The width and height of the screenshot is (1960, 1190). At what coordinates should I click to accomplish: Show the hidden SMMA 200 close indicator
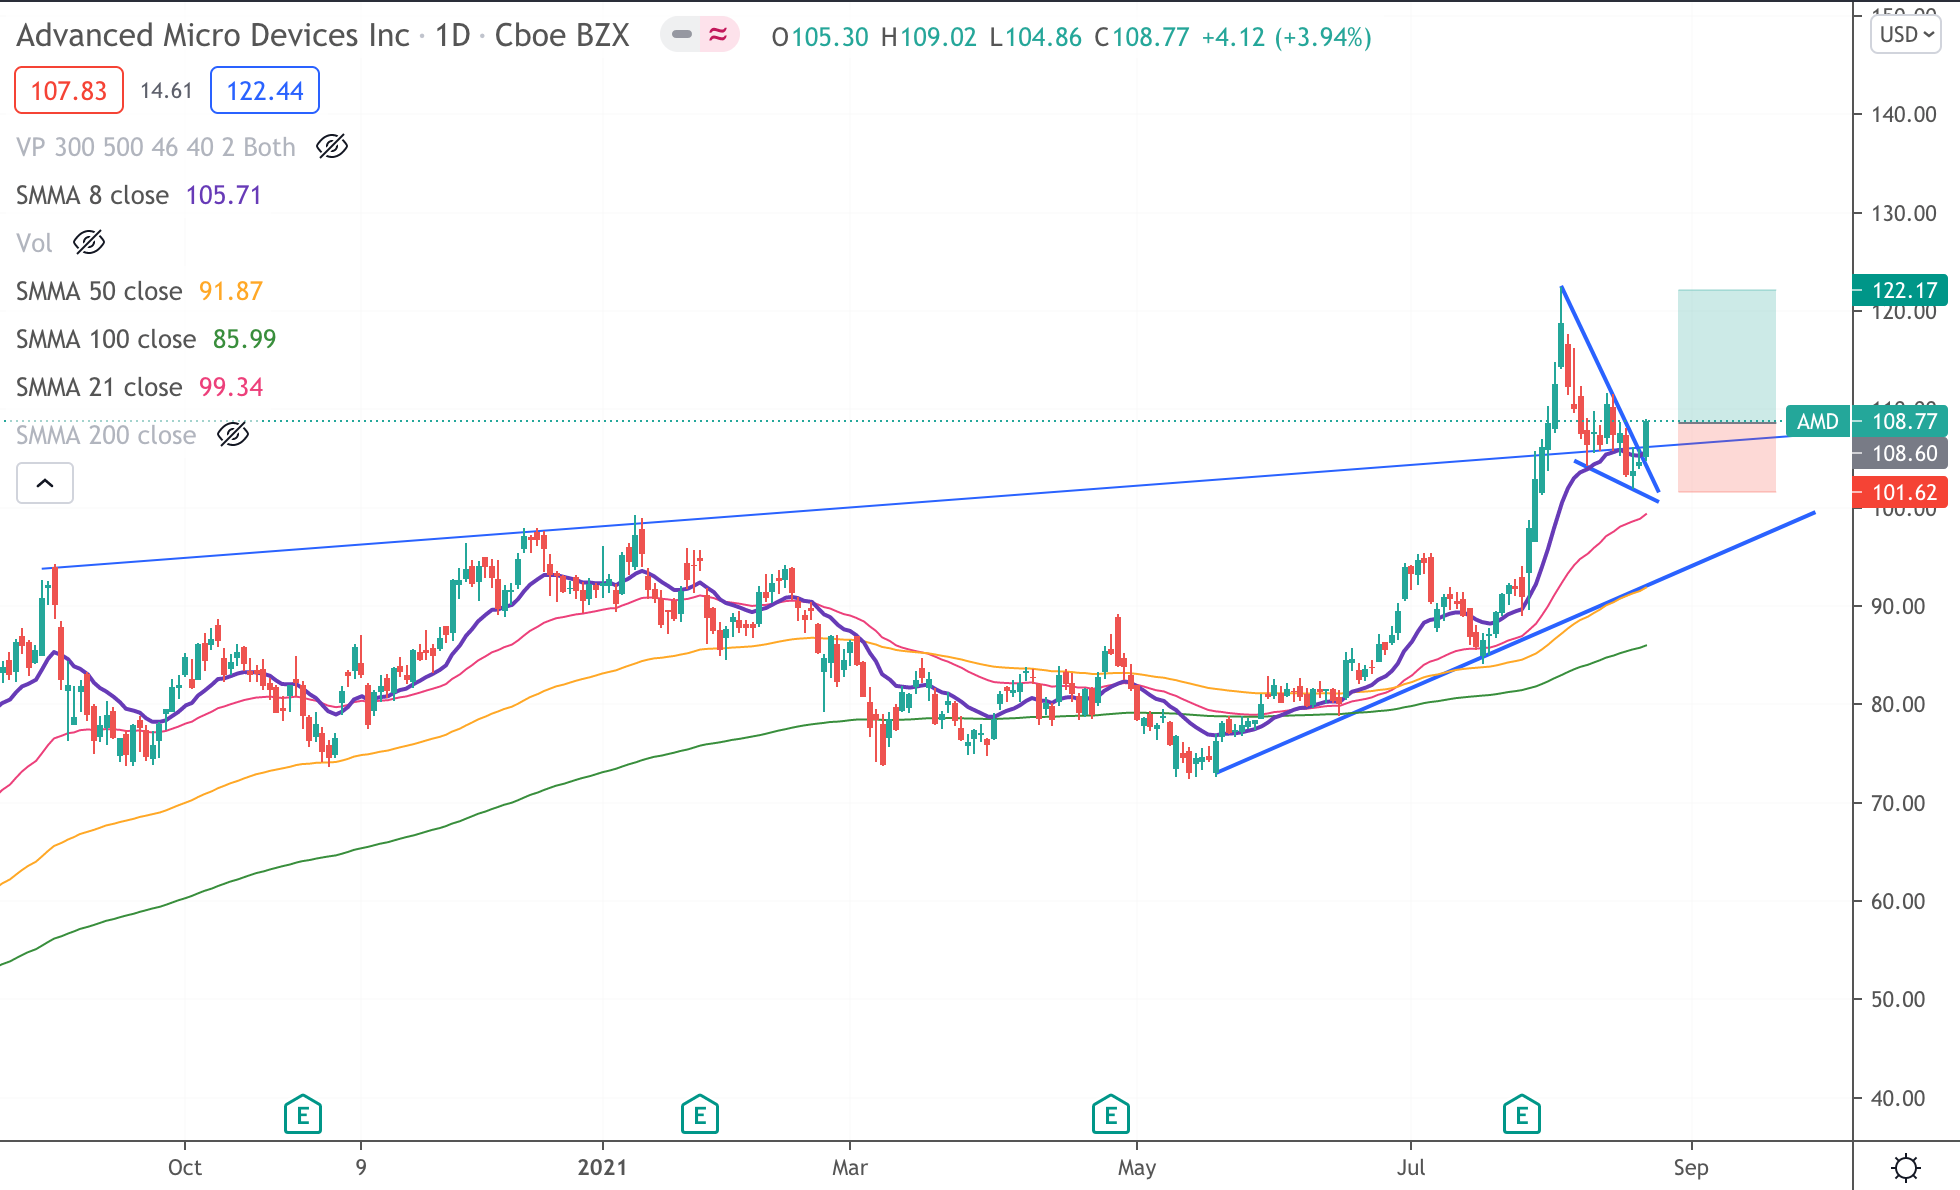pyautogui.click(x=233, y=435)
